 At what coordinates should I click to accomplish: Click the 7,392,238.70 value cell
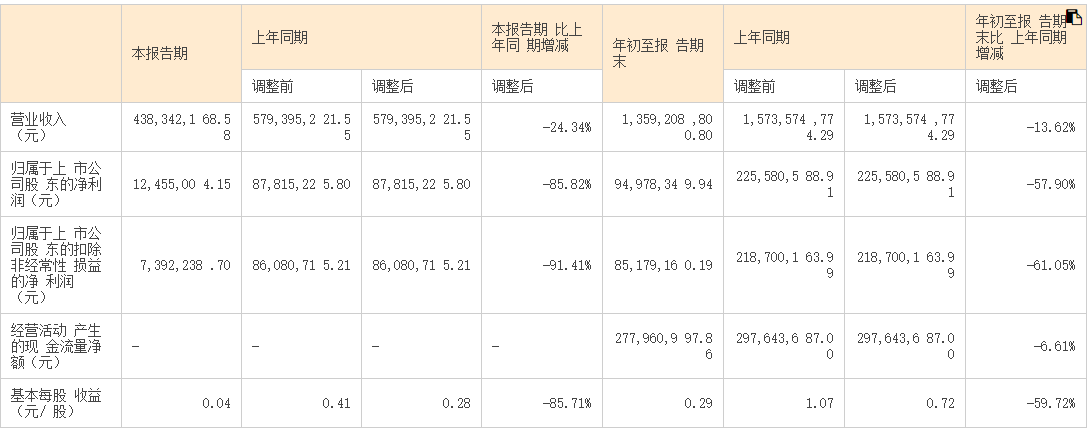181,266
